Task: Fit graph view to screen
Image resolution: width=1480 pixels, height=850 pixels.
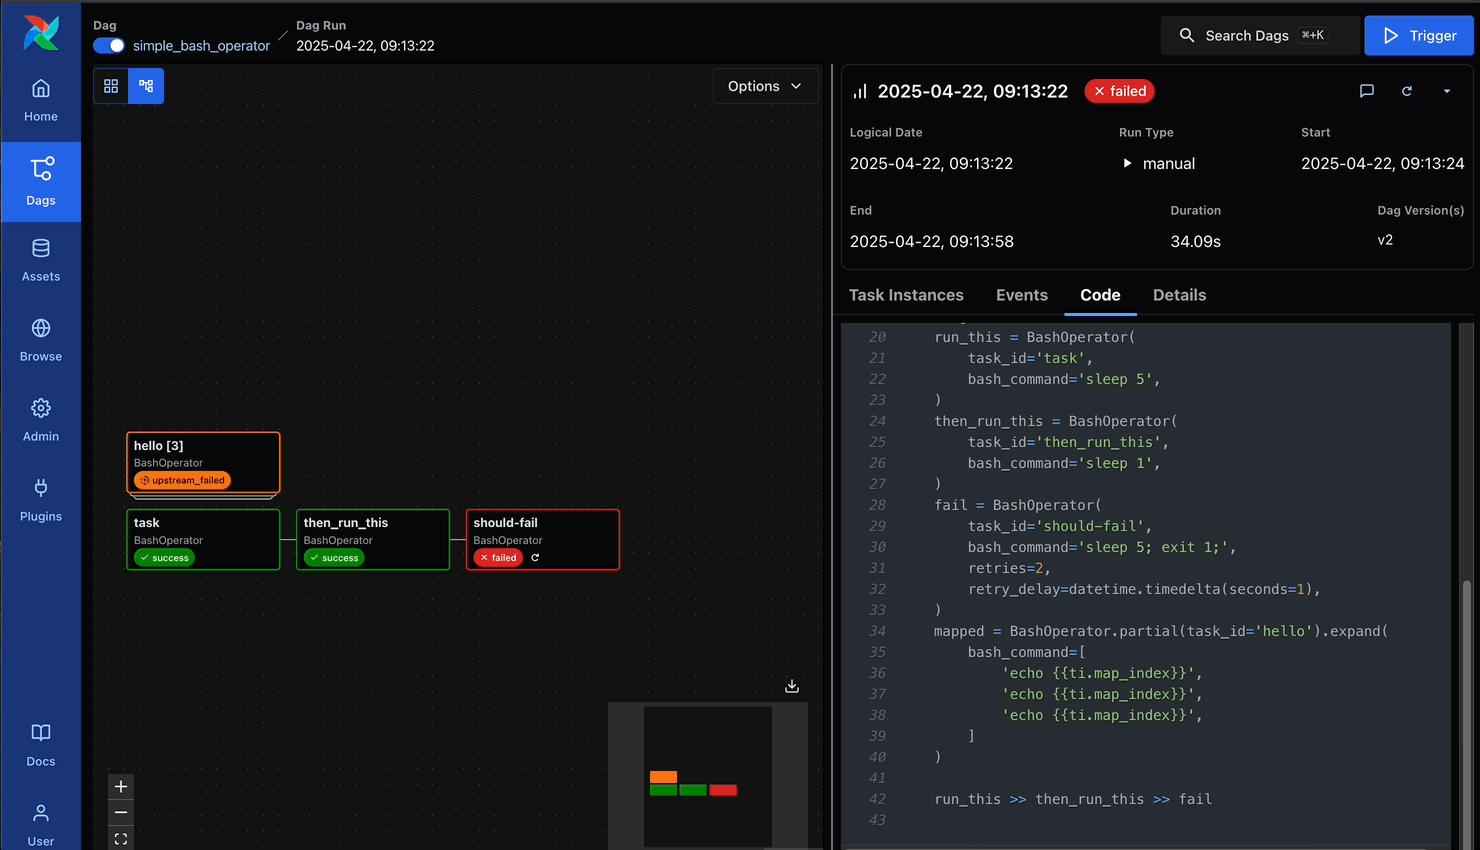Action: (x=121, y=839)
